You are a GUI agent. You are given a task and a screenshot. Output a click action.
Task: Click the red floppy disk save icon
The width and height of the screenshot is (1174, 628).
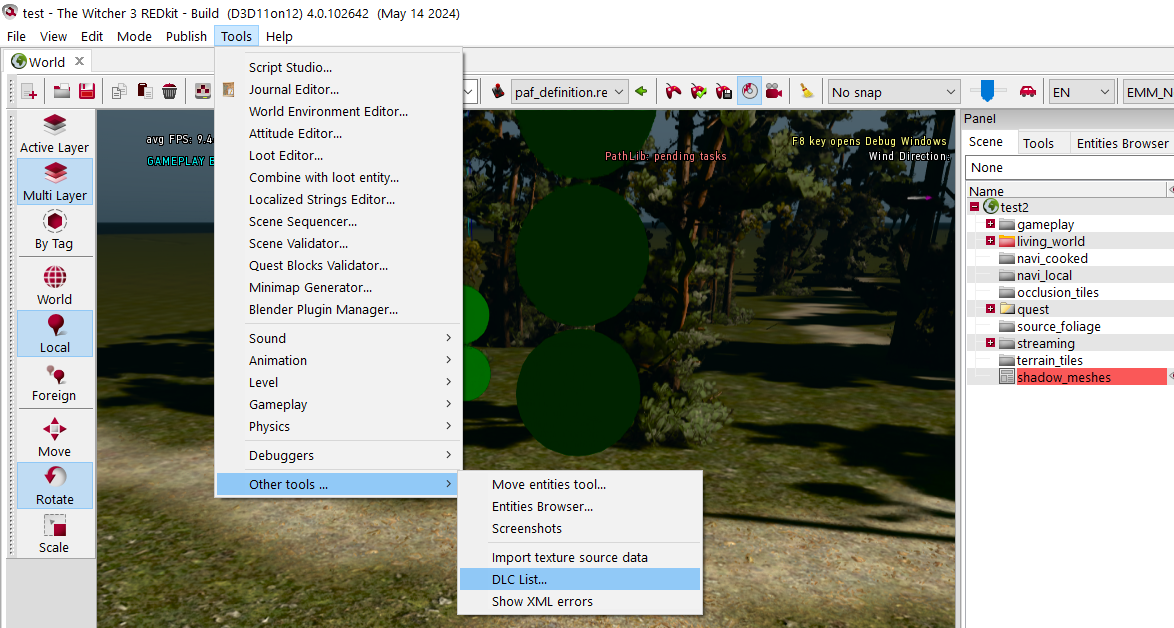[87, 92]
